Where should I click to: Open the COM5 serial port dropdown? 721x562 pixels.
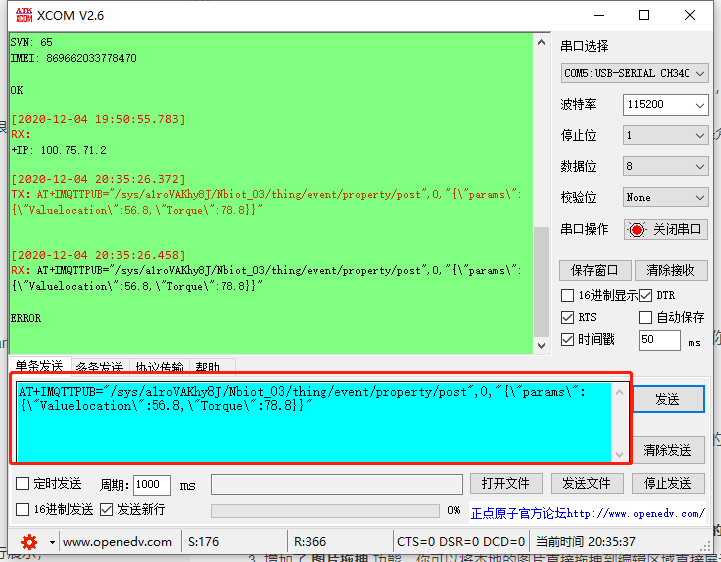tap(634, 73)
